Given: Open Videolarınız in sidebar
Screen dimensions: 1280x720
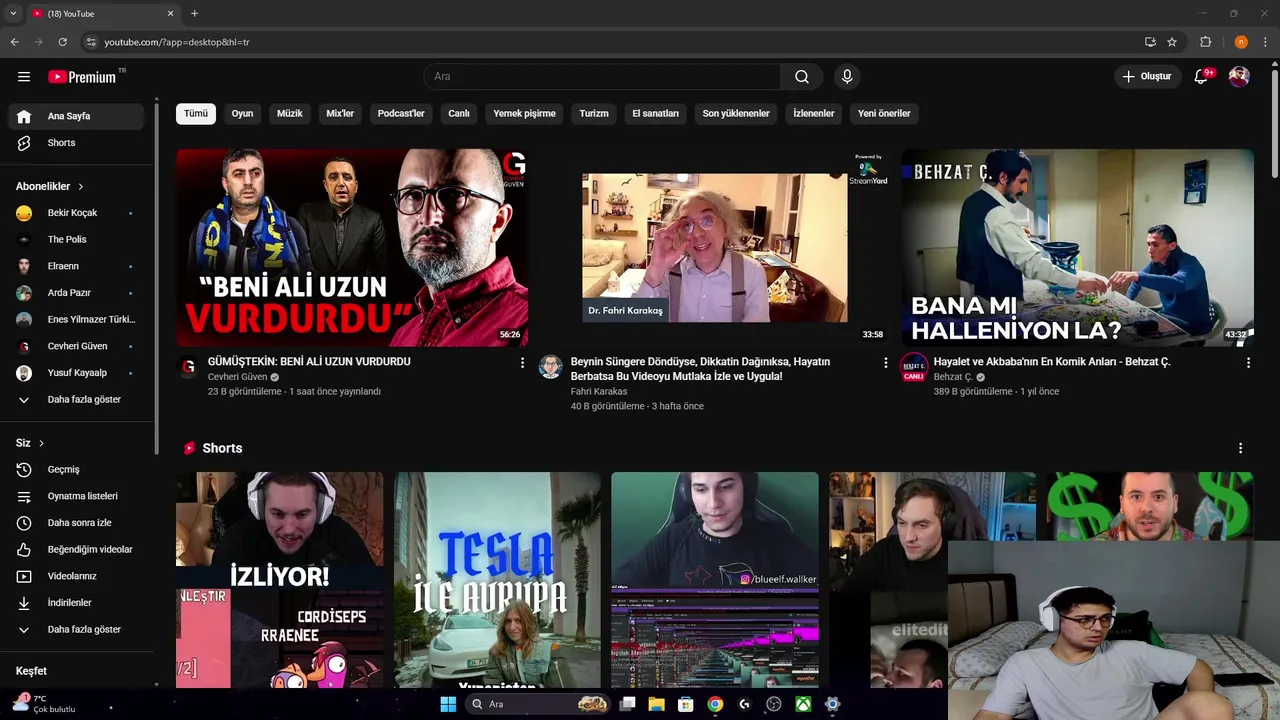Looking at the screenshot, I should coord(76,576).
